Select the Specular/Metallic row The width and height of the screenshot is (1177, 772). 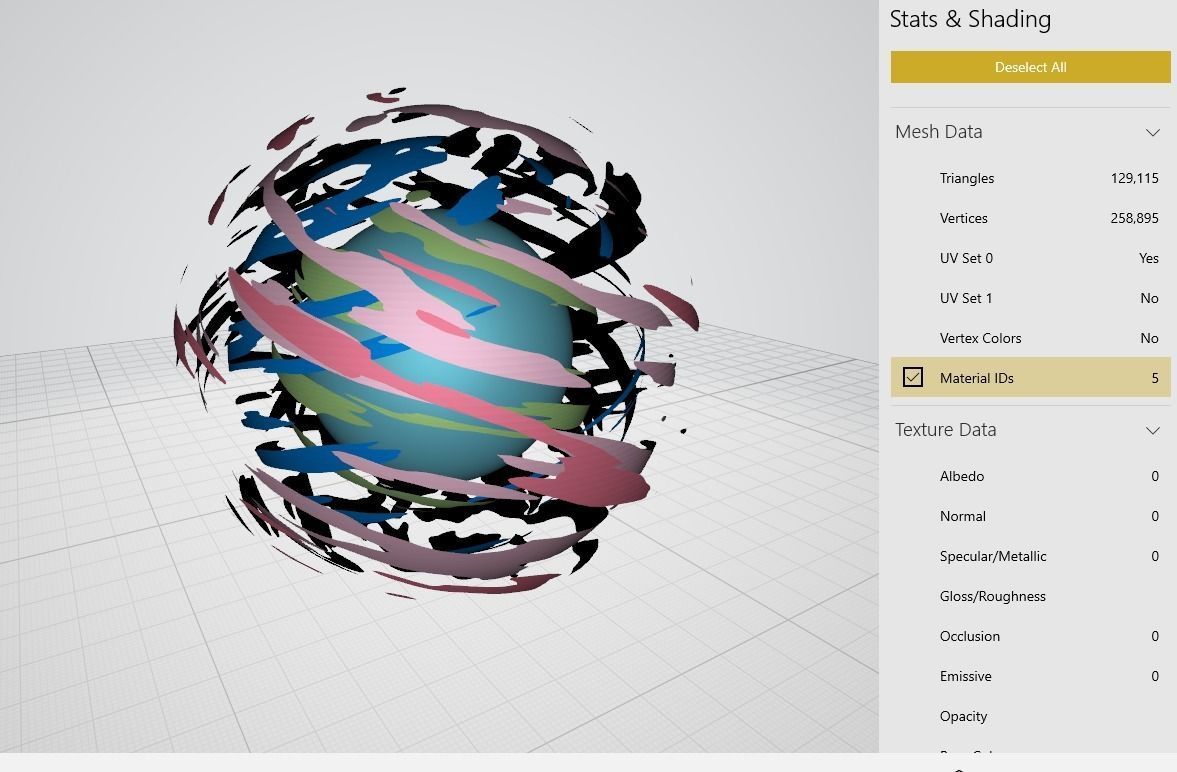point(1030,556)
